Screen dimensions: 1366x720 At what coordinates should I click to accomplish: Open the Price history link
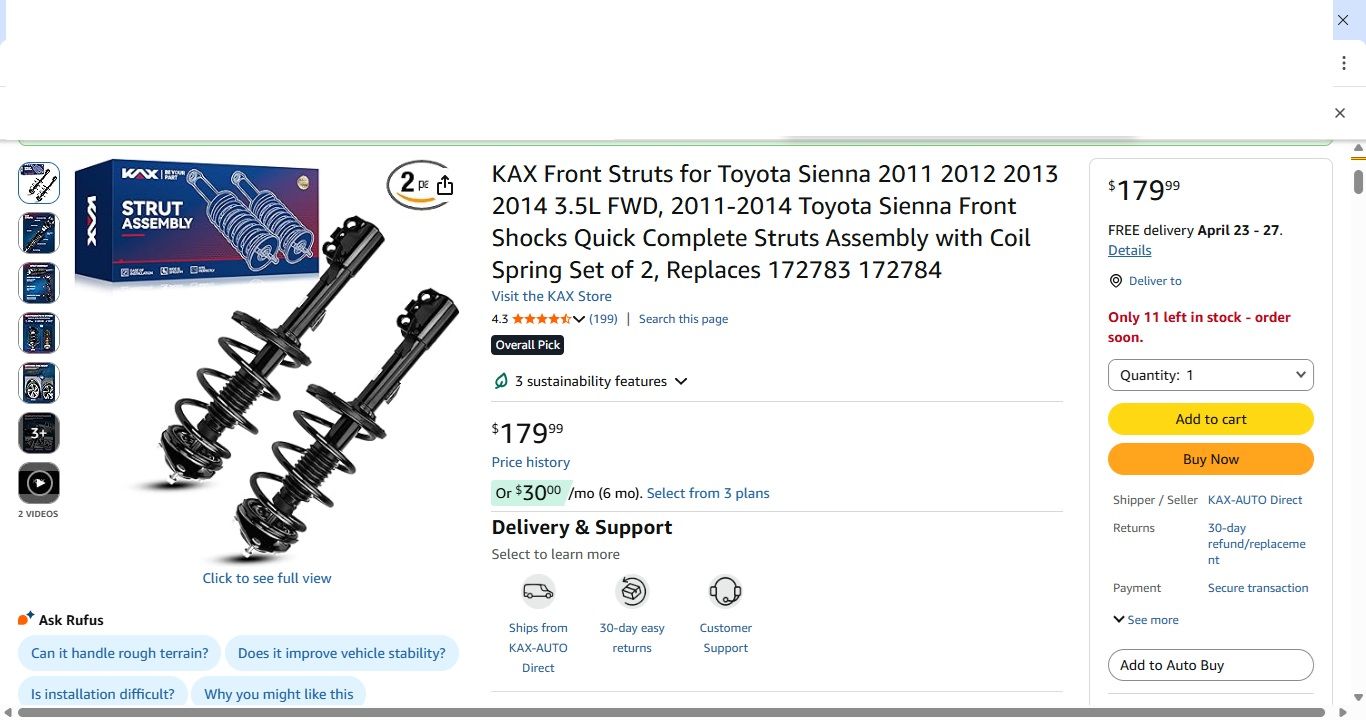pos(530,462)
